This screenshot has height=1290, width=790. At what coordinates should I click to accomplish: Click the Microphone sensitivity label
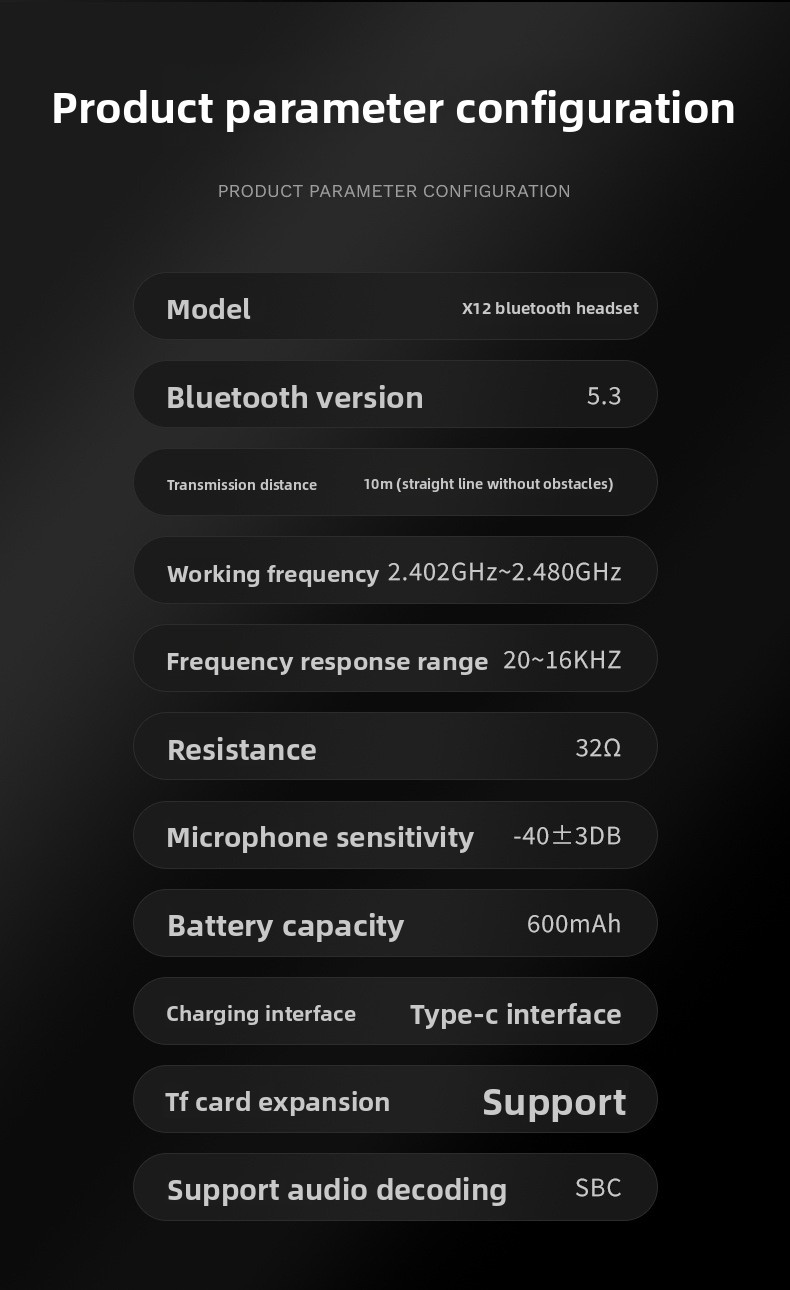click(320, 837)
